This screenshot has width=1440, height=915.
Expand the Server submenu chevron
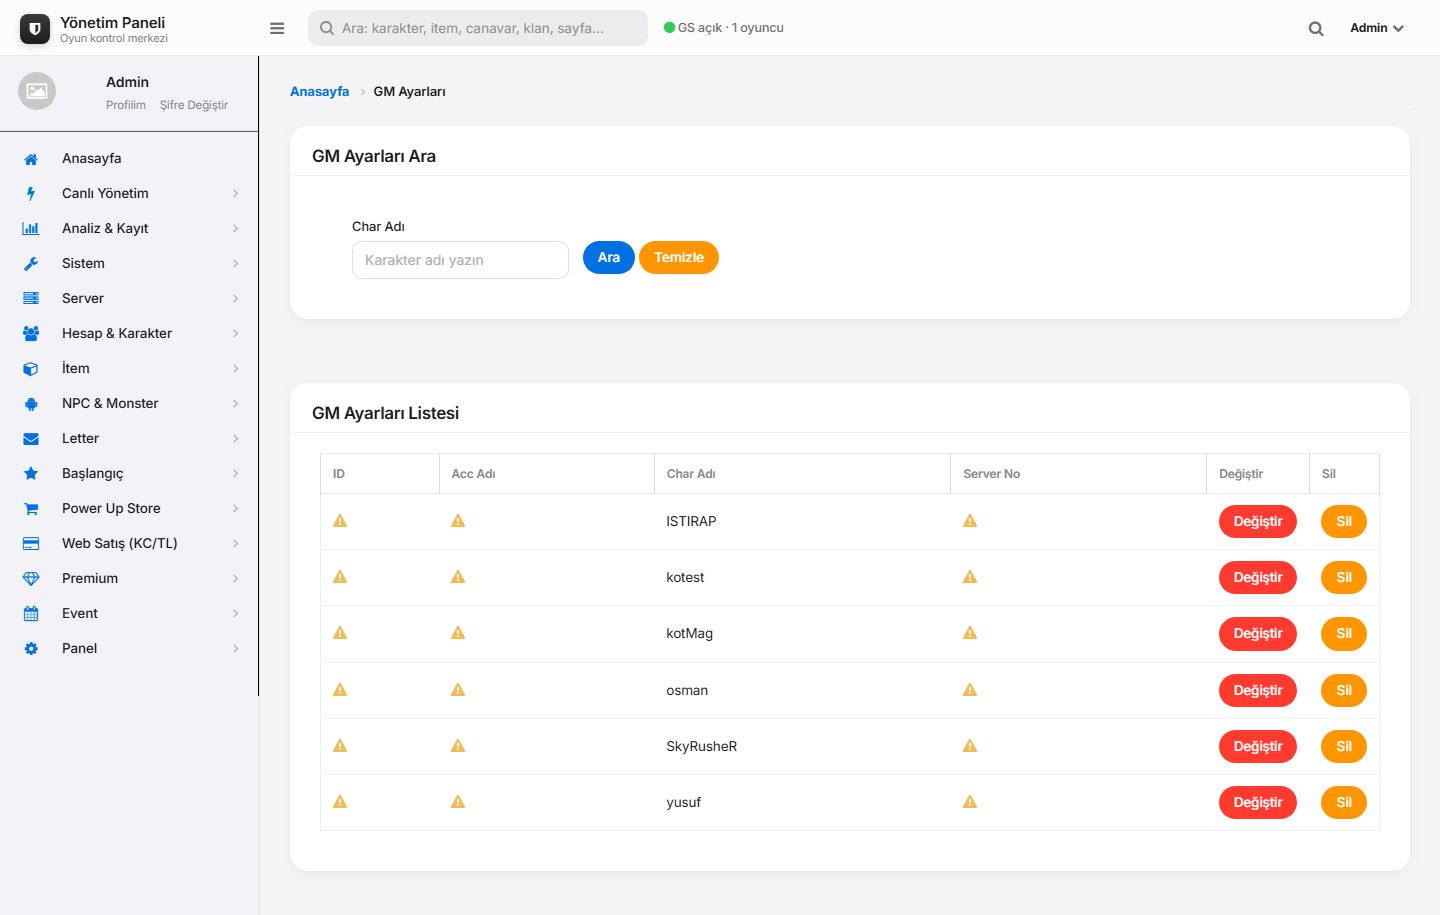click(x=236, y=299)
